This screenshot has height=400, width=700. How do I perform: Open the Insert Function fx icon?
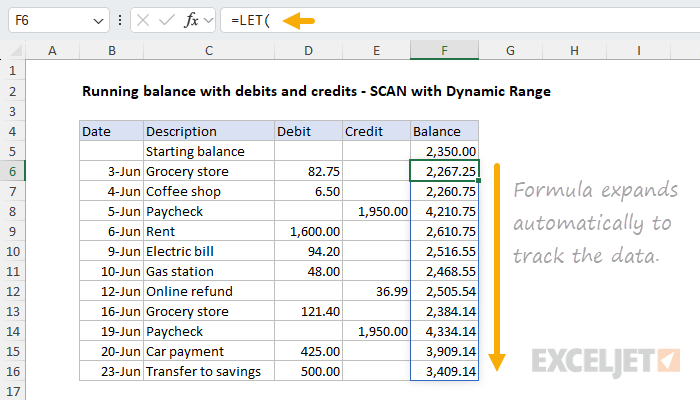tap(191, 20)
